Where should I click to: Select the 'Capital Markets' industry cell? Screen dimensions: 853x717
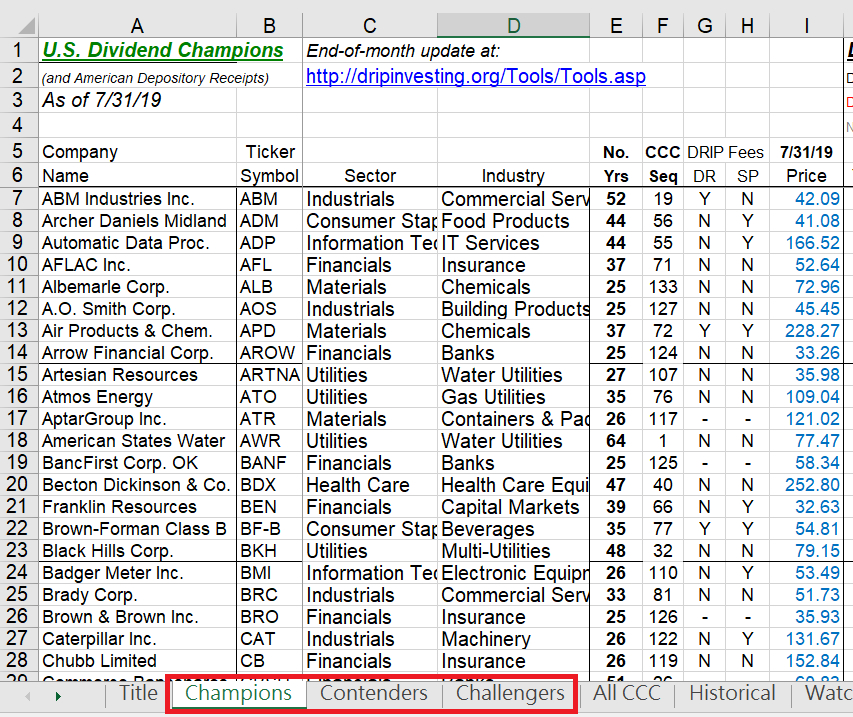[514, 507]
